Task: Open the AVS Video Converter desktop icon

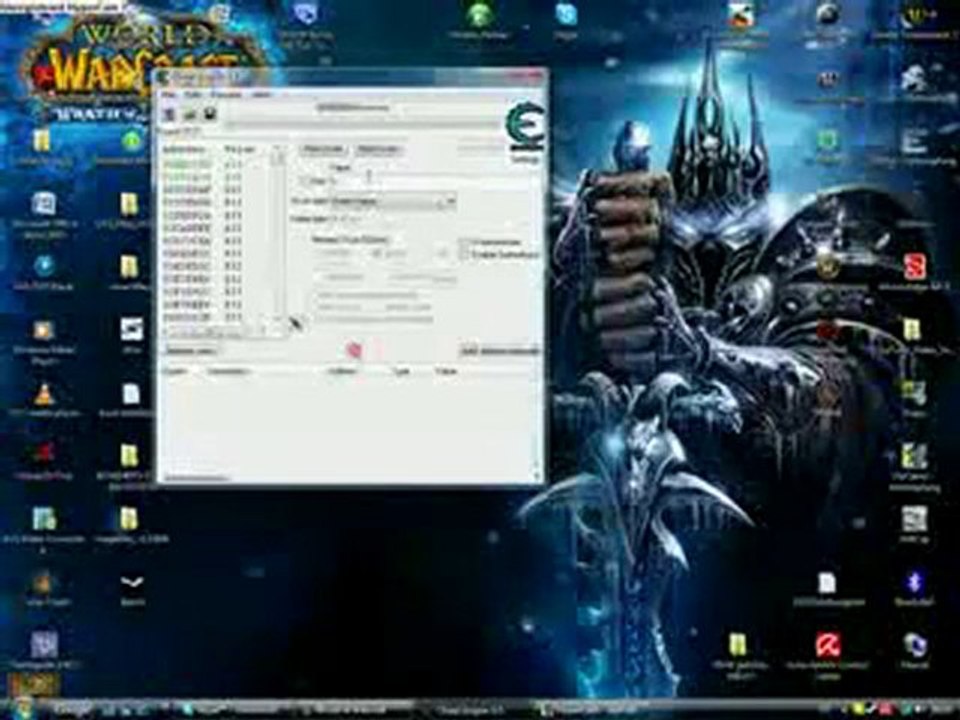Action: click(43, 519)
